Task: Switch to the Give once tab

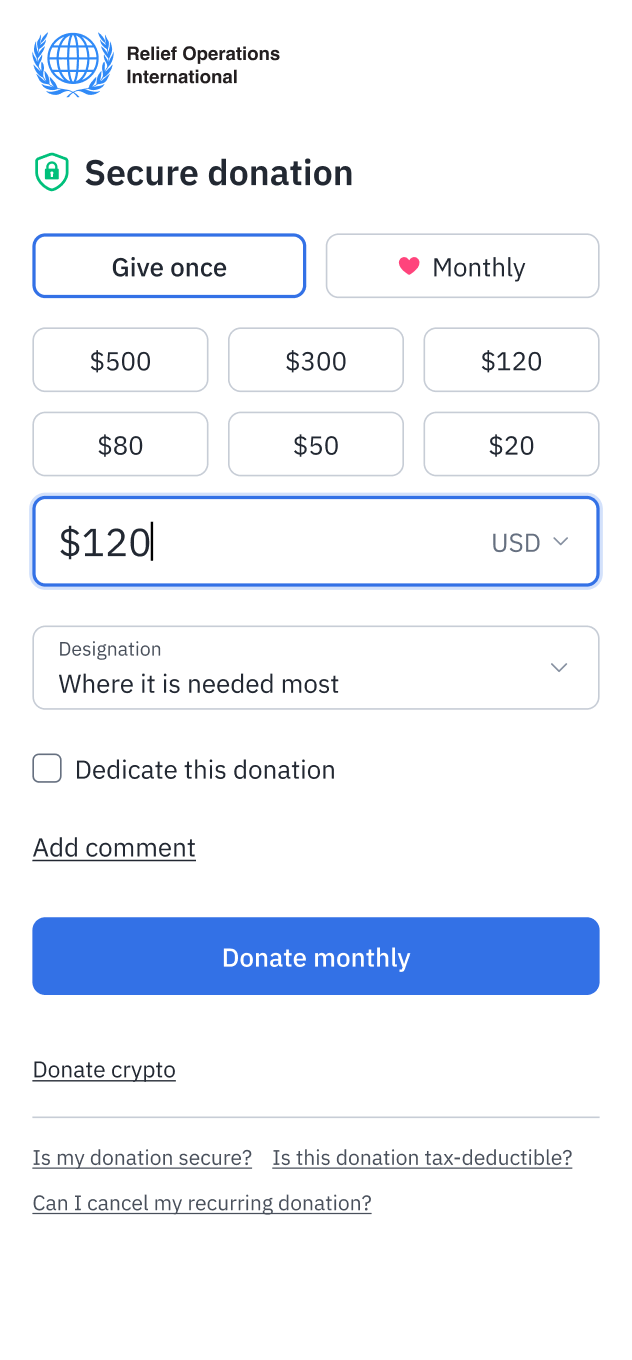Action: click(x=169, y=266)
